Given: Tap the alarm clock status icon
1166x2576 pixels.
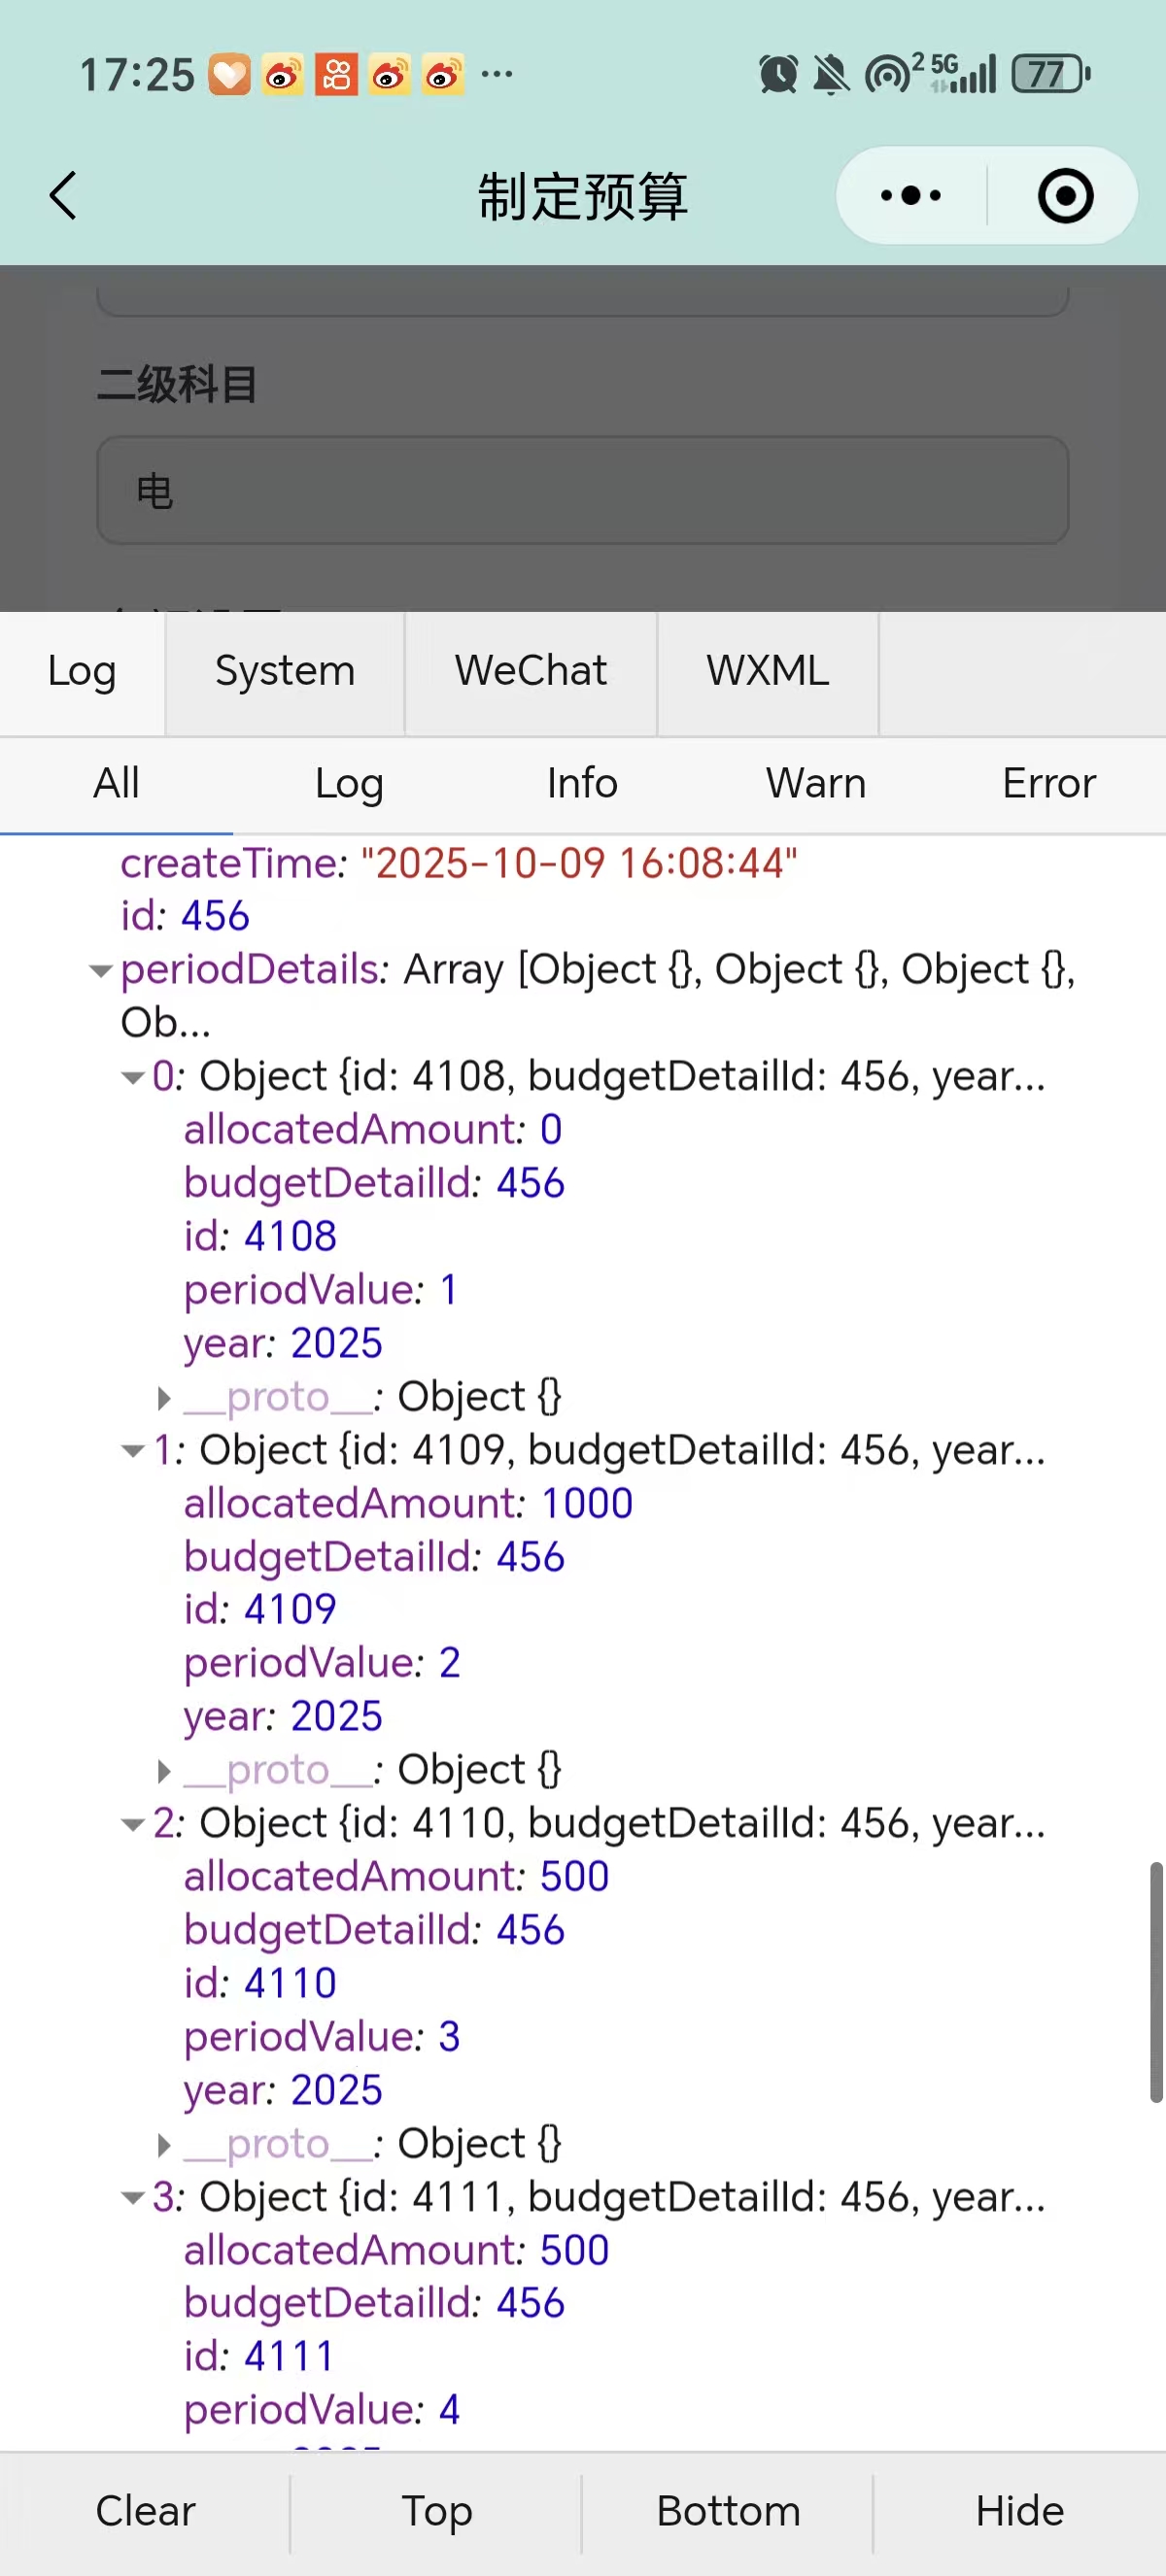Looking at the screenshot, I should point(778,75).
